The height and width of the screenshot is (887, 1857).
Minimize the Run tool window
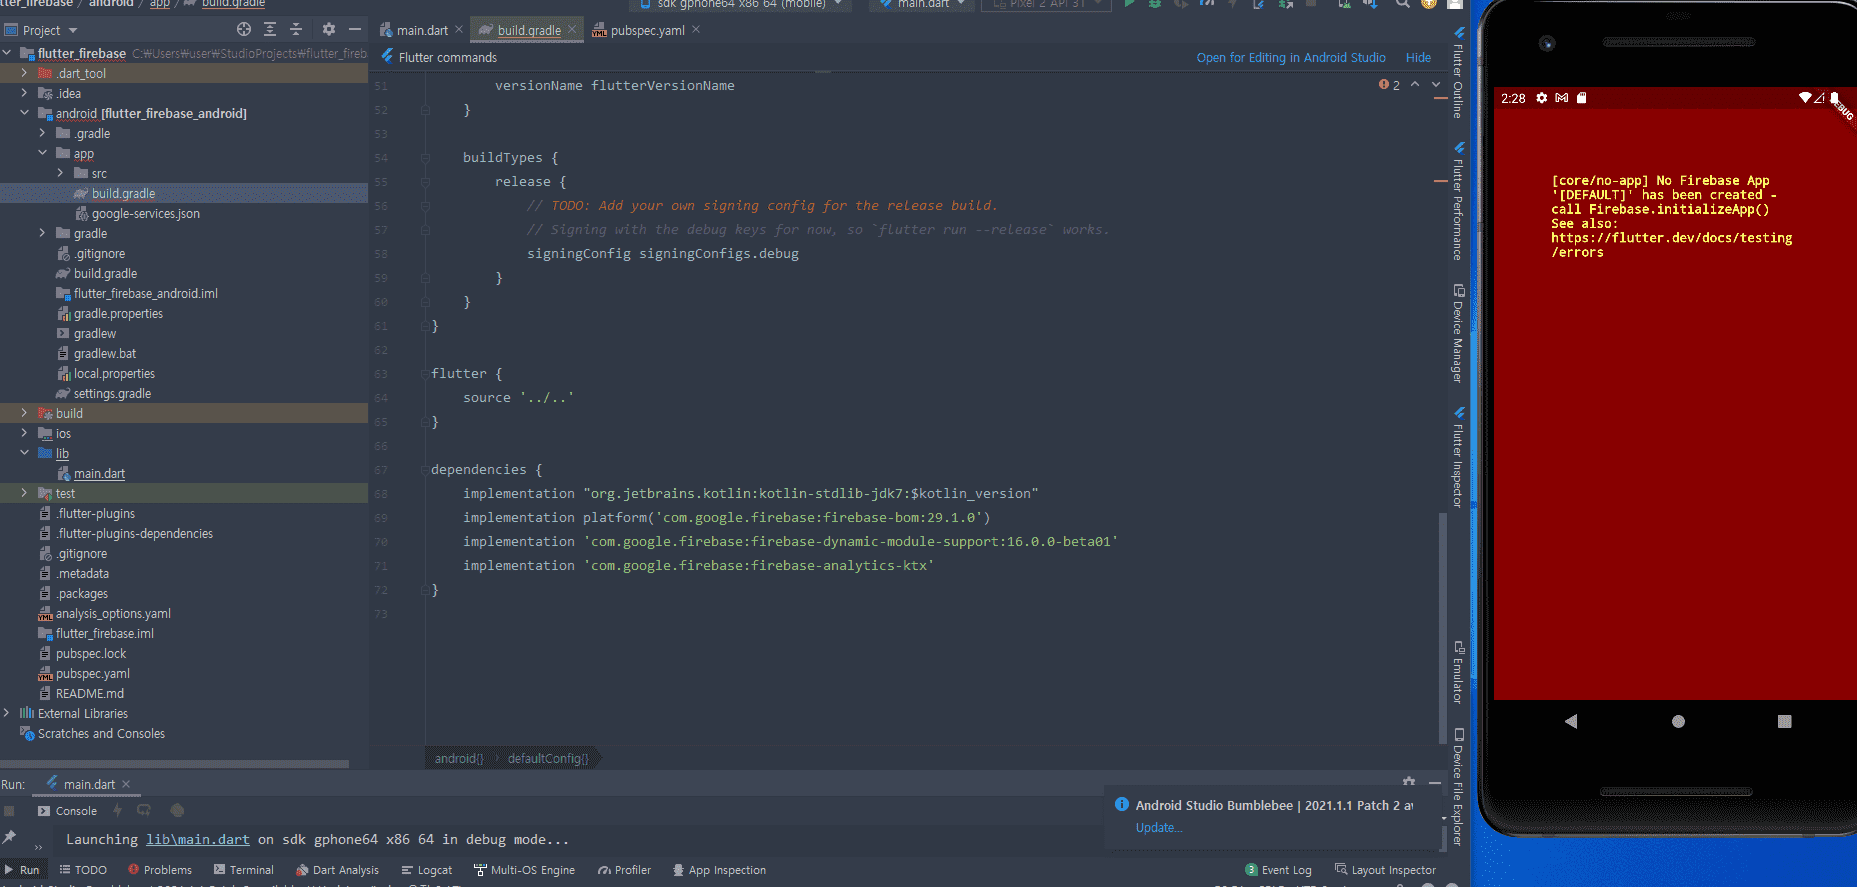[1434, 781]
